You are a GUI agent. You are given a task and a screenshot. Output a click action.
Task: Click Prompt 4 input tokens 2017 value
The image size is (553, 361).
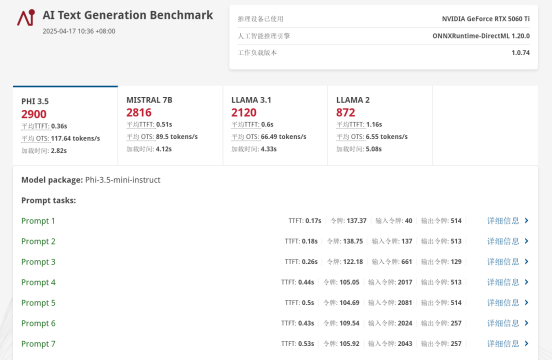click(405, 282)
